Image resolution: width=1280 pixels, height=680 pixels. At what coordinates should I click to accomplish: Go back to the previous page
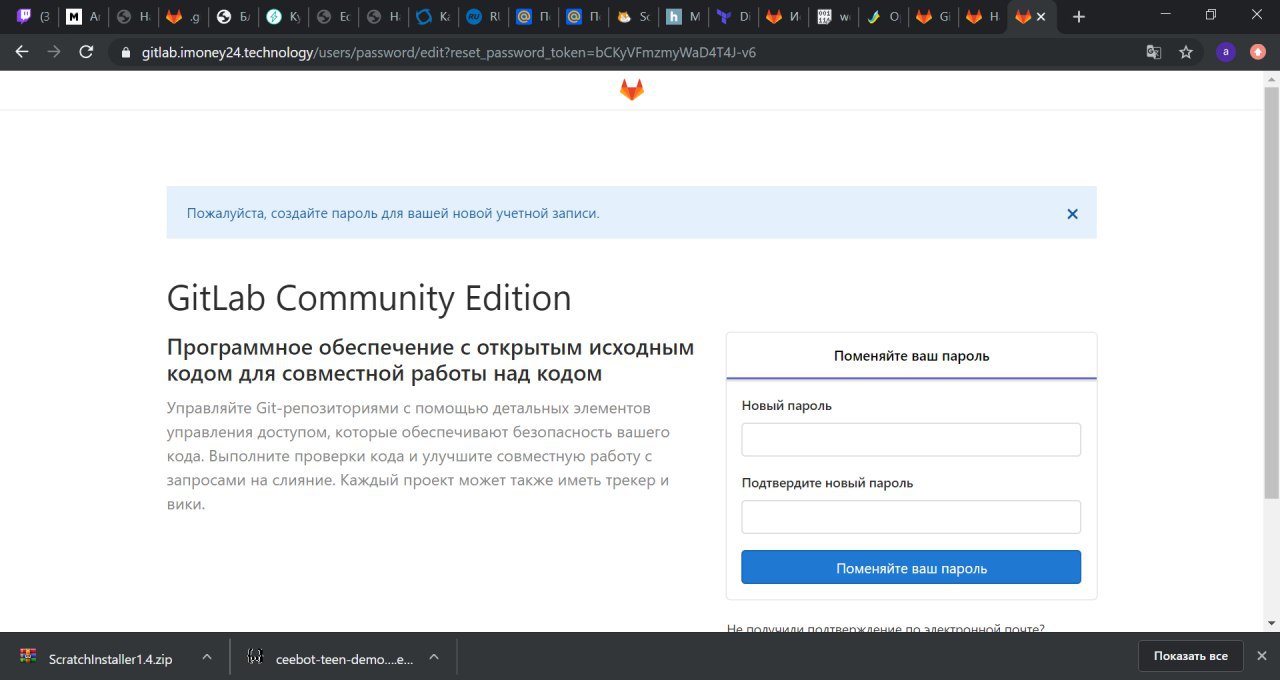pos(22,52)
